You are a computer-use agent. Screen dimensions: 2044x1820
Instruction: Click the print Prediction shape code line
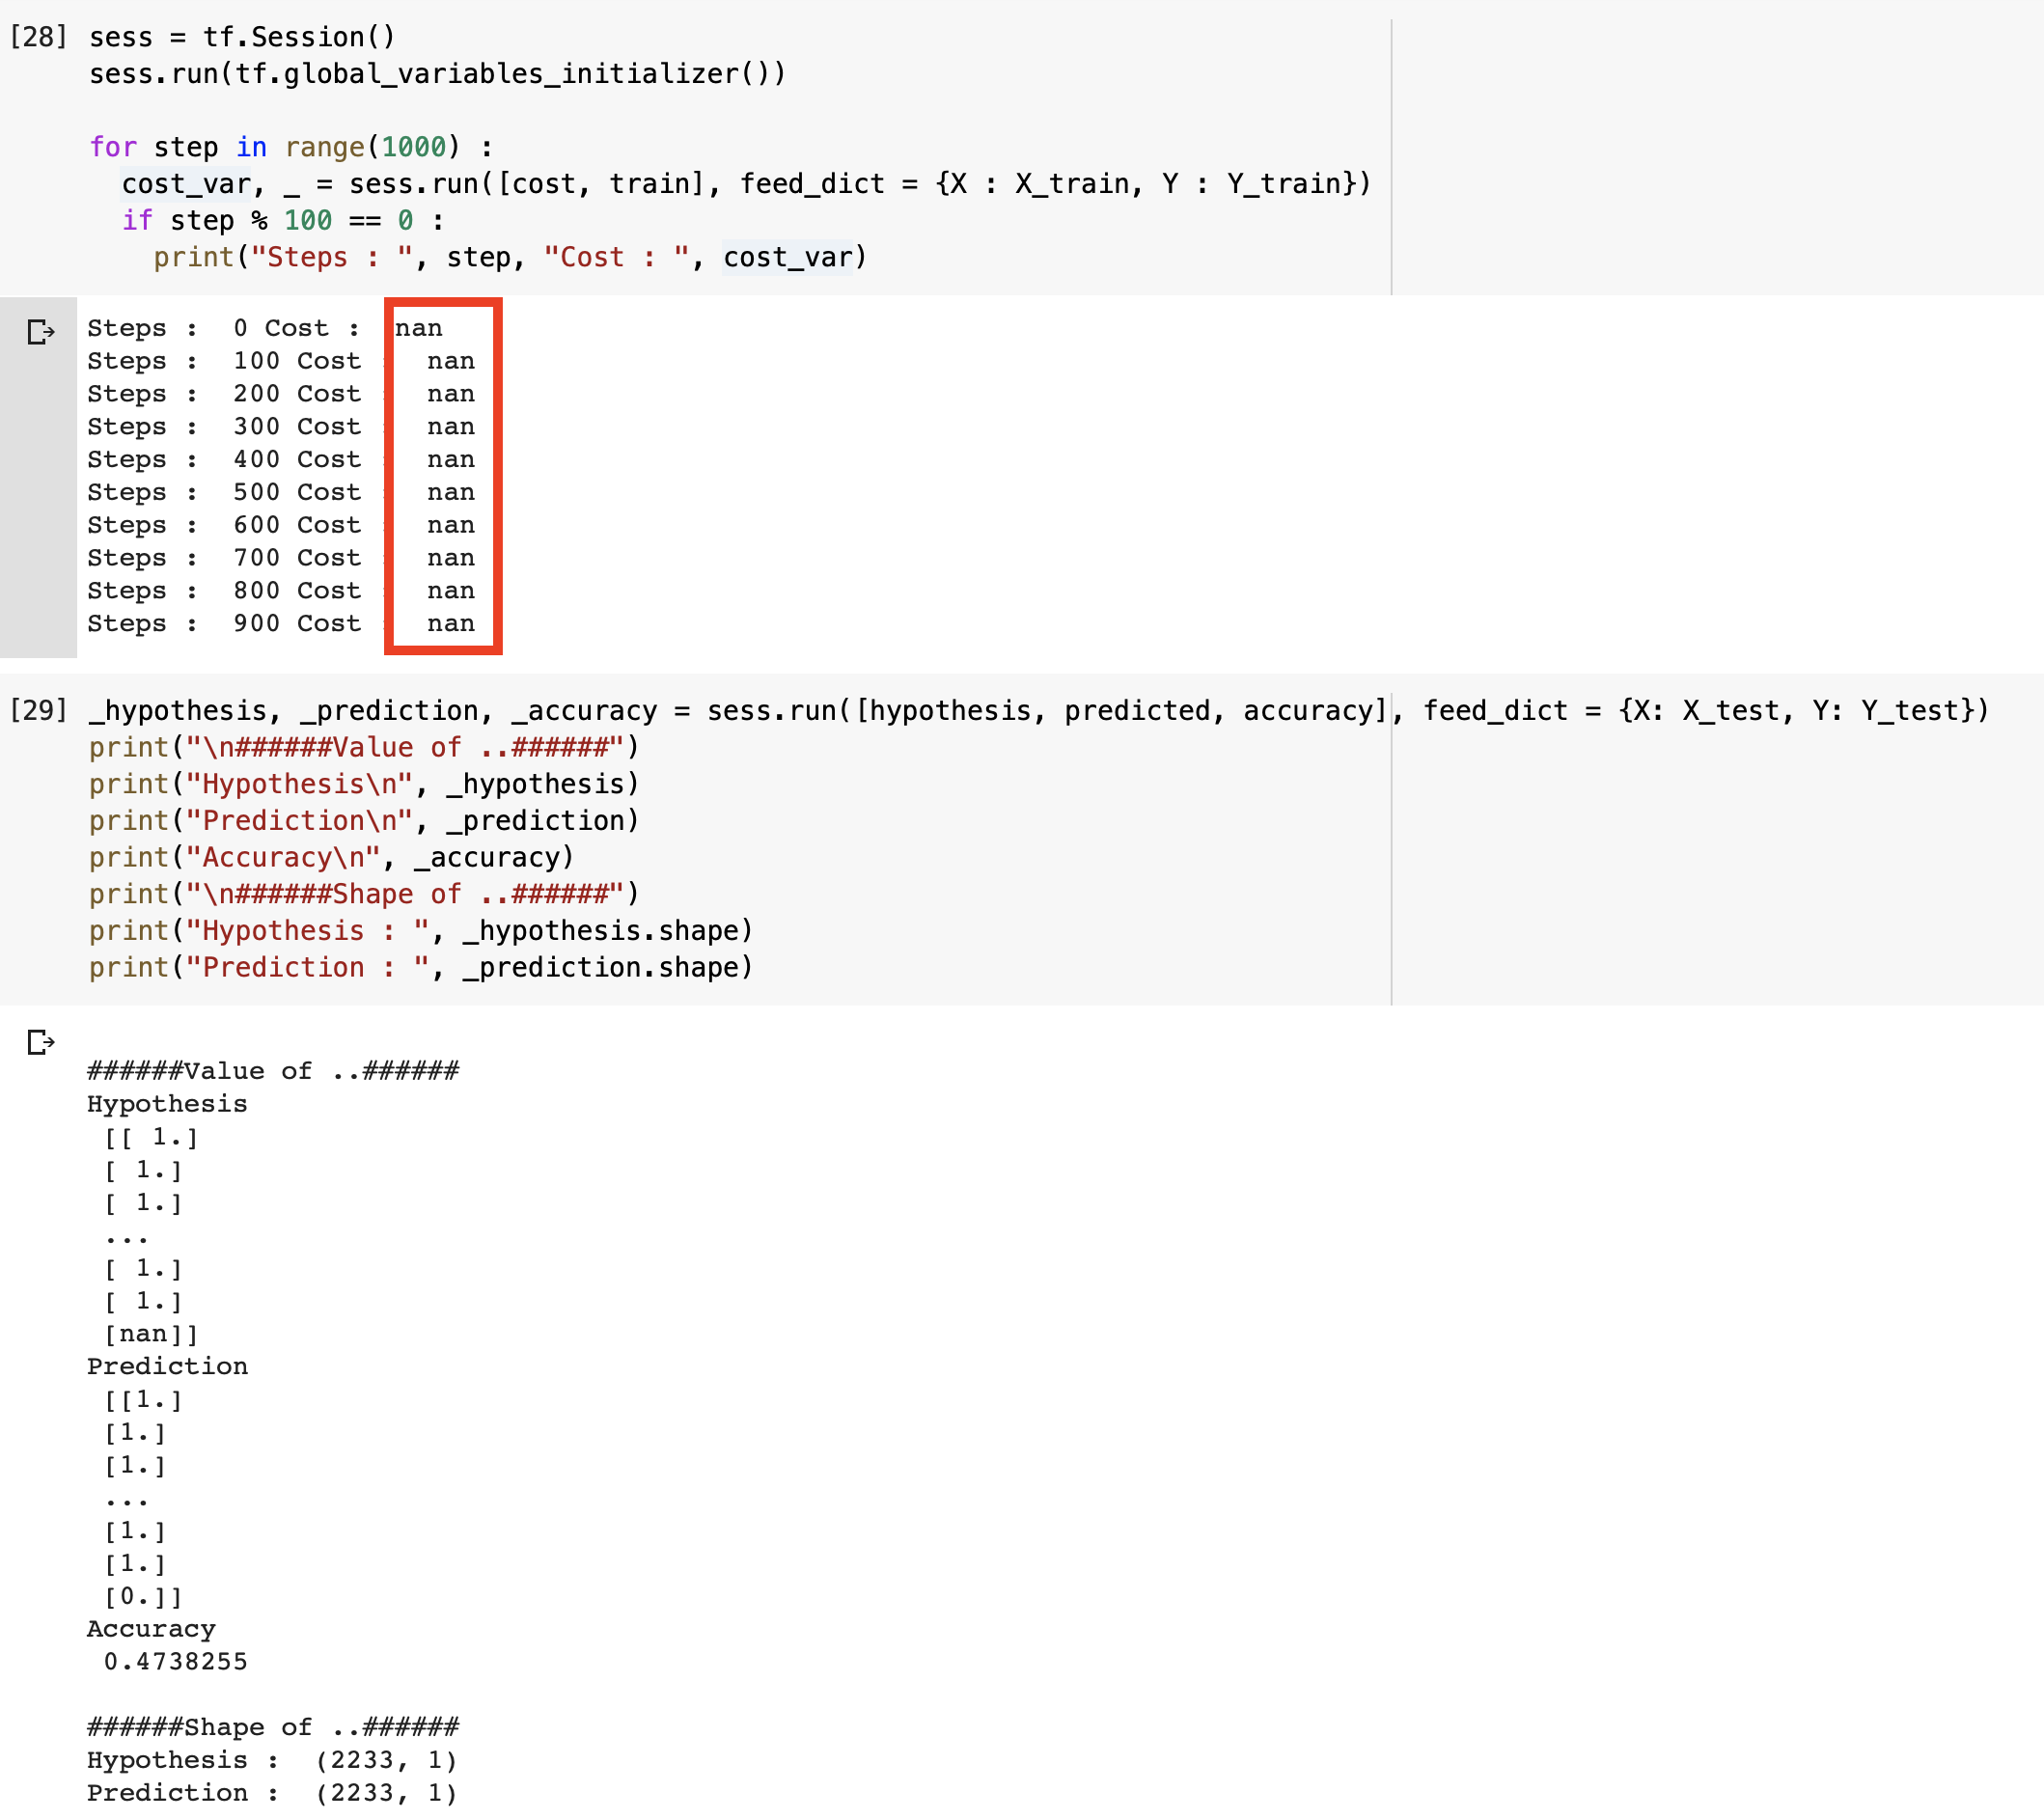tap(420, 968)
